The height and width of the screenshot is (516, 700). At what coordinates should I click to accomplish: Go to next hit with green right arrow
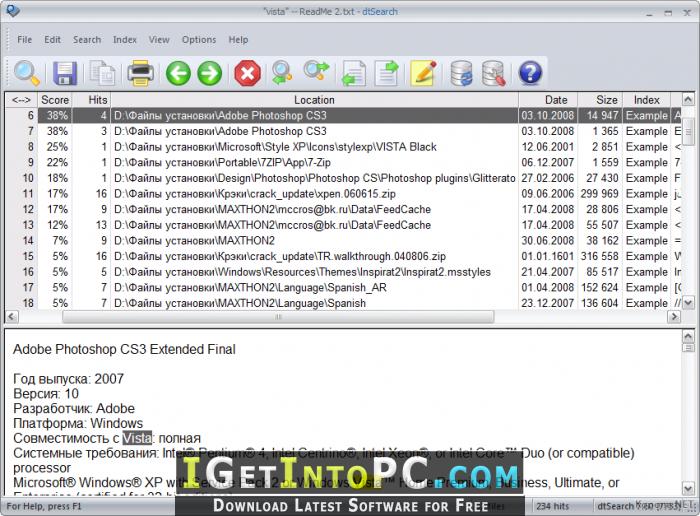(x=209, y=73)
